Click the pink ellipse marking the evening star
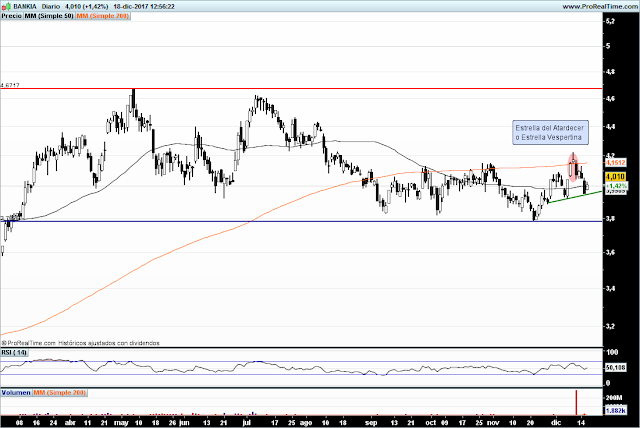 click(x=573, y=167)
